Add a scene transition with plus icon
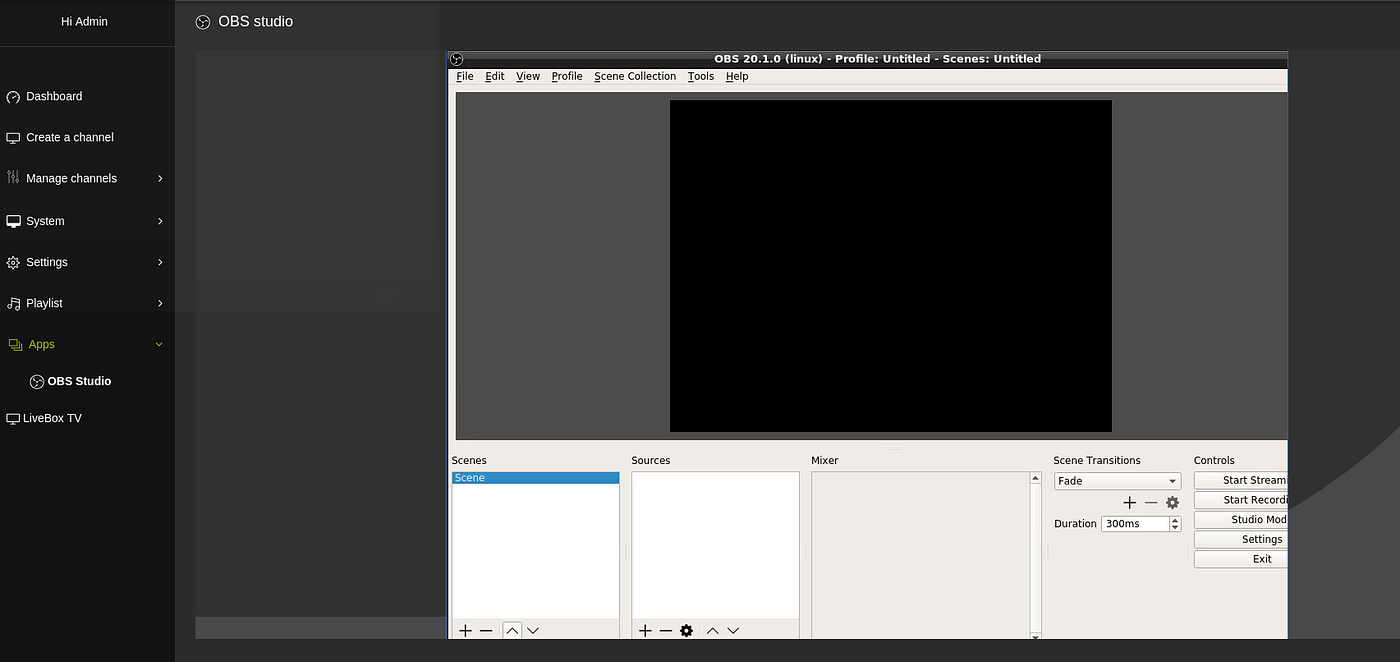The image size is (1400, 662). click(x=1130, y=503)
